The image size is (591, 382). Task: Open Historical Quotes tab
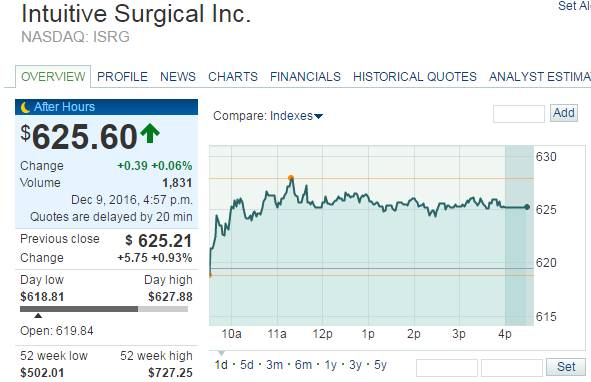click(415, 77)
